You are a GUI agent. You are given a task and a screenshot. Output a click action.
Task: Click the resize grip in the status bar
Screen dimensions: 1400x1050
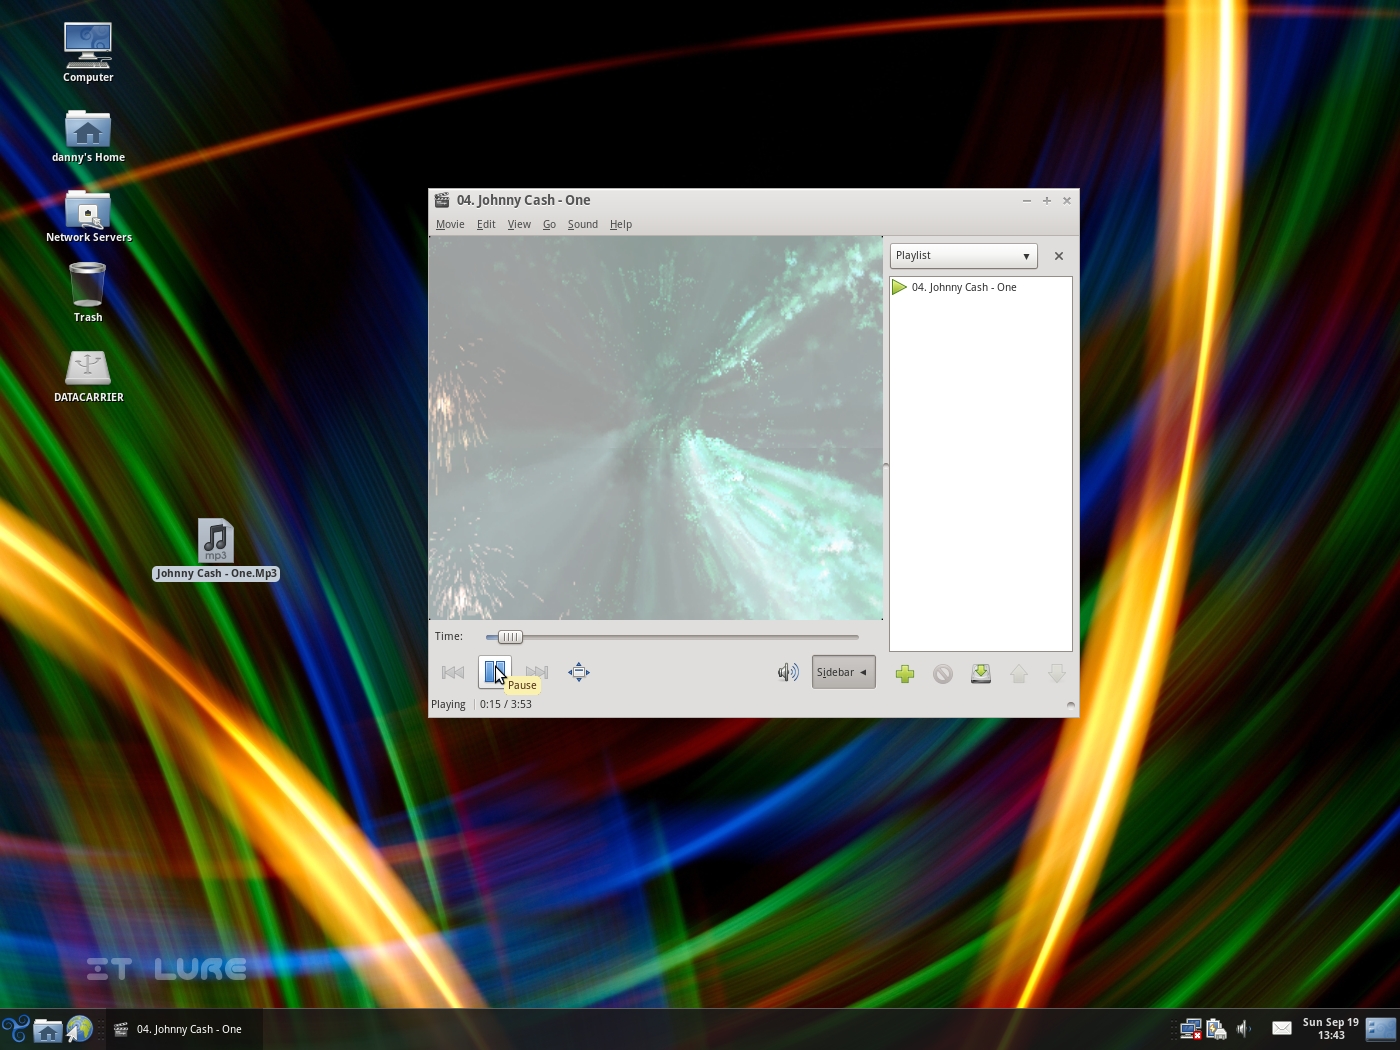[1071, 705]
